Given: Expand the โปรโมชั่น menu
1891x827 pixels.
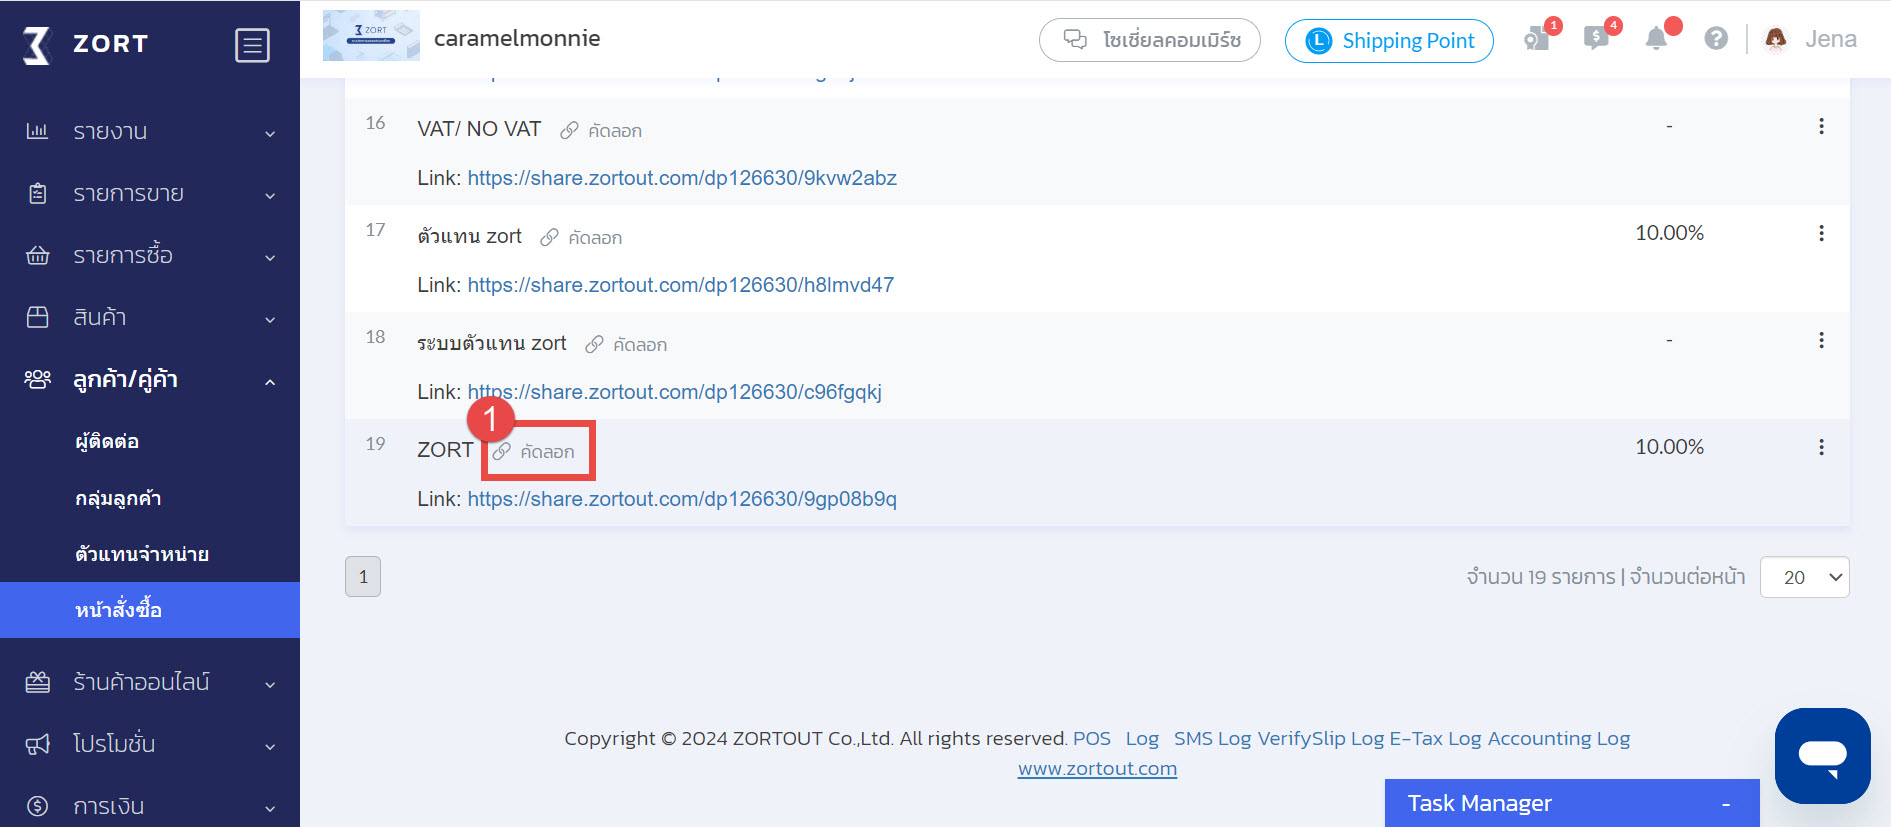Looking at the screenshot, I should click(150, 744).
